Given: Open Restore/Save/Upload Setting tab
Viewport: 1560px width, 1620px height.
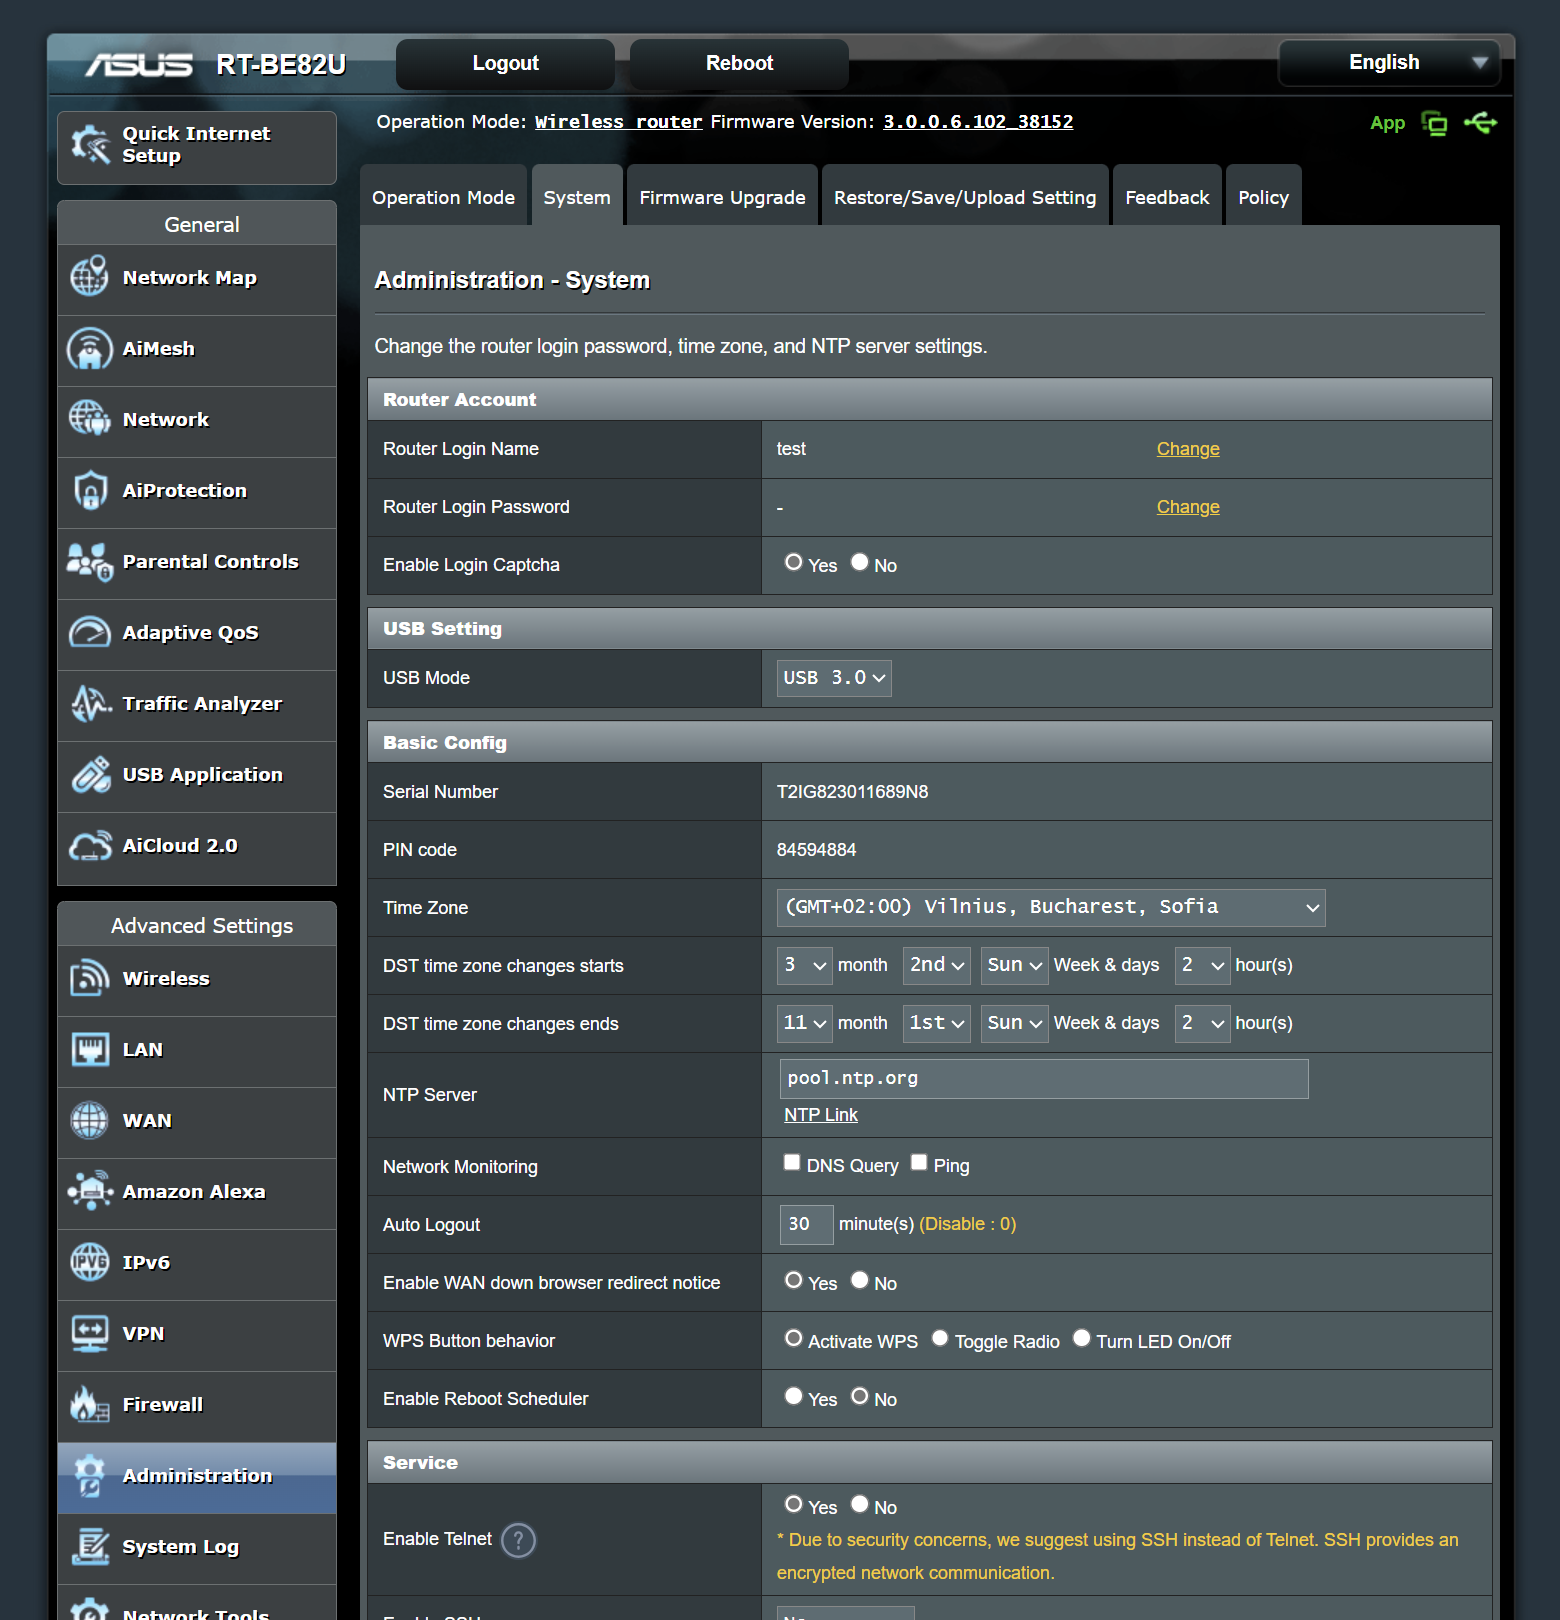Looking at the screenshot, I should (x=965, y=197).
